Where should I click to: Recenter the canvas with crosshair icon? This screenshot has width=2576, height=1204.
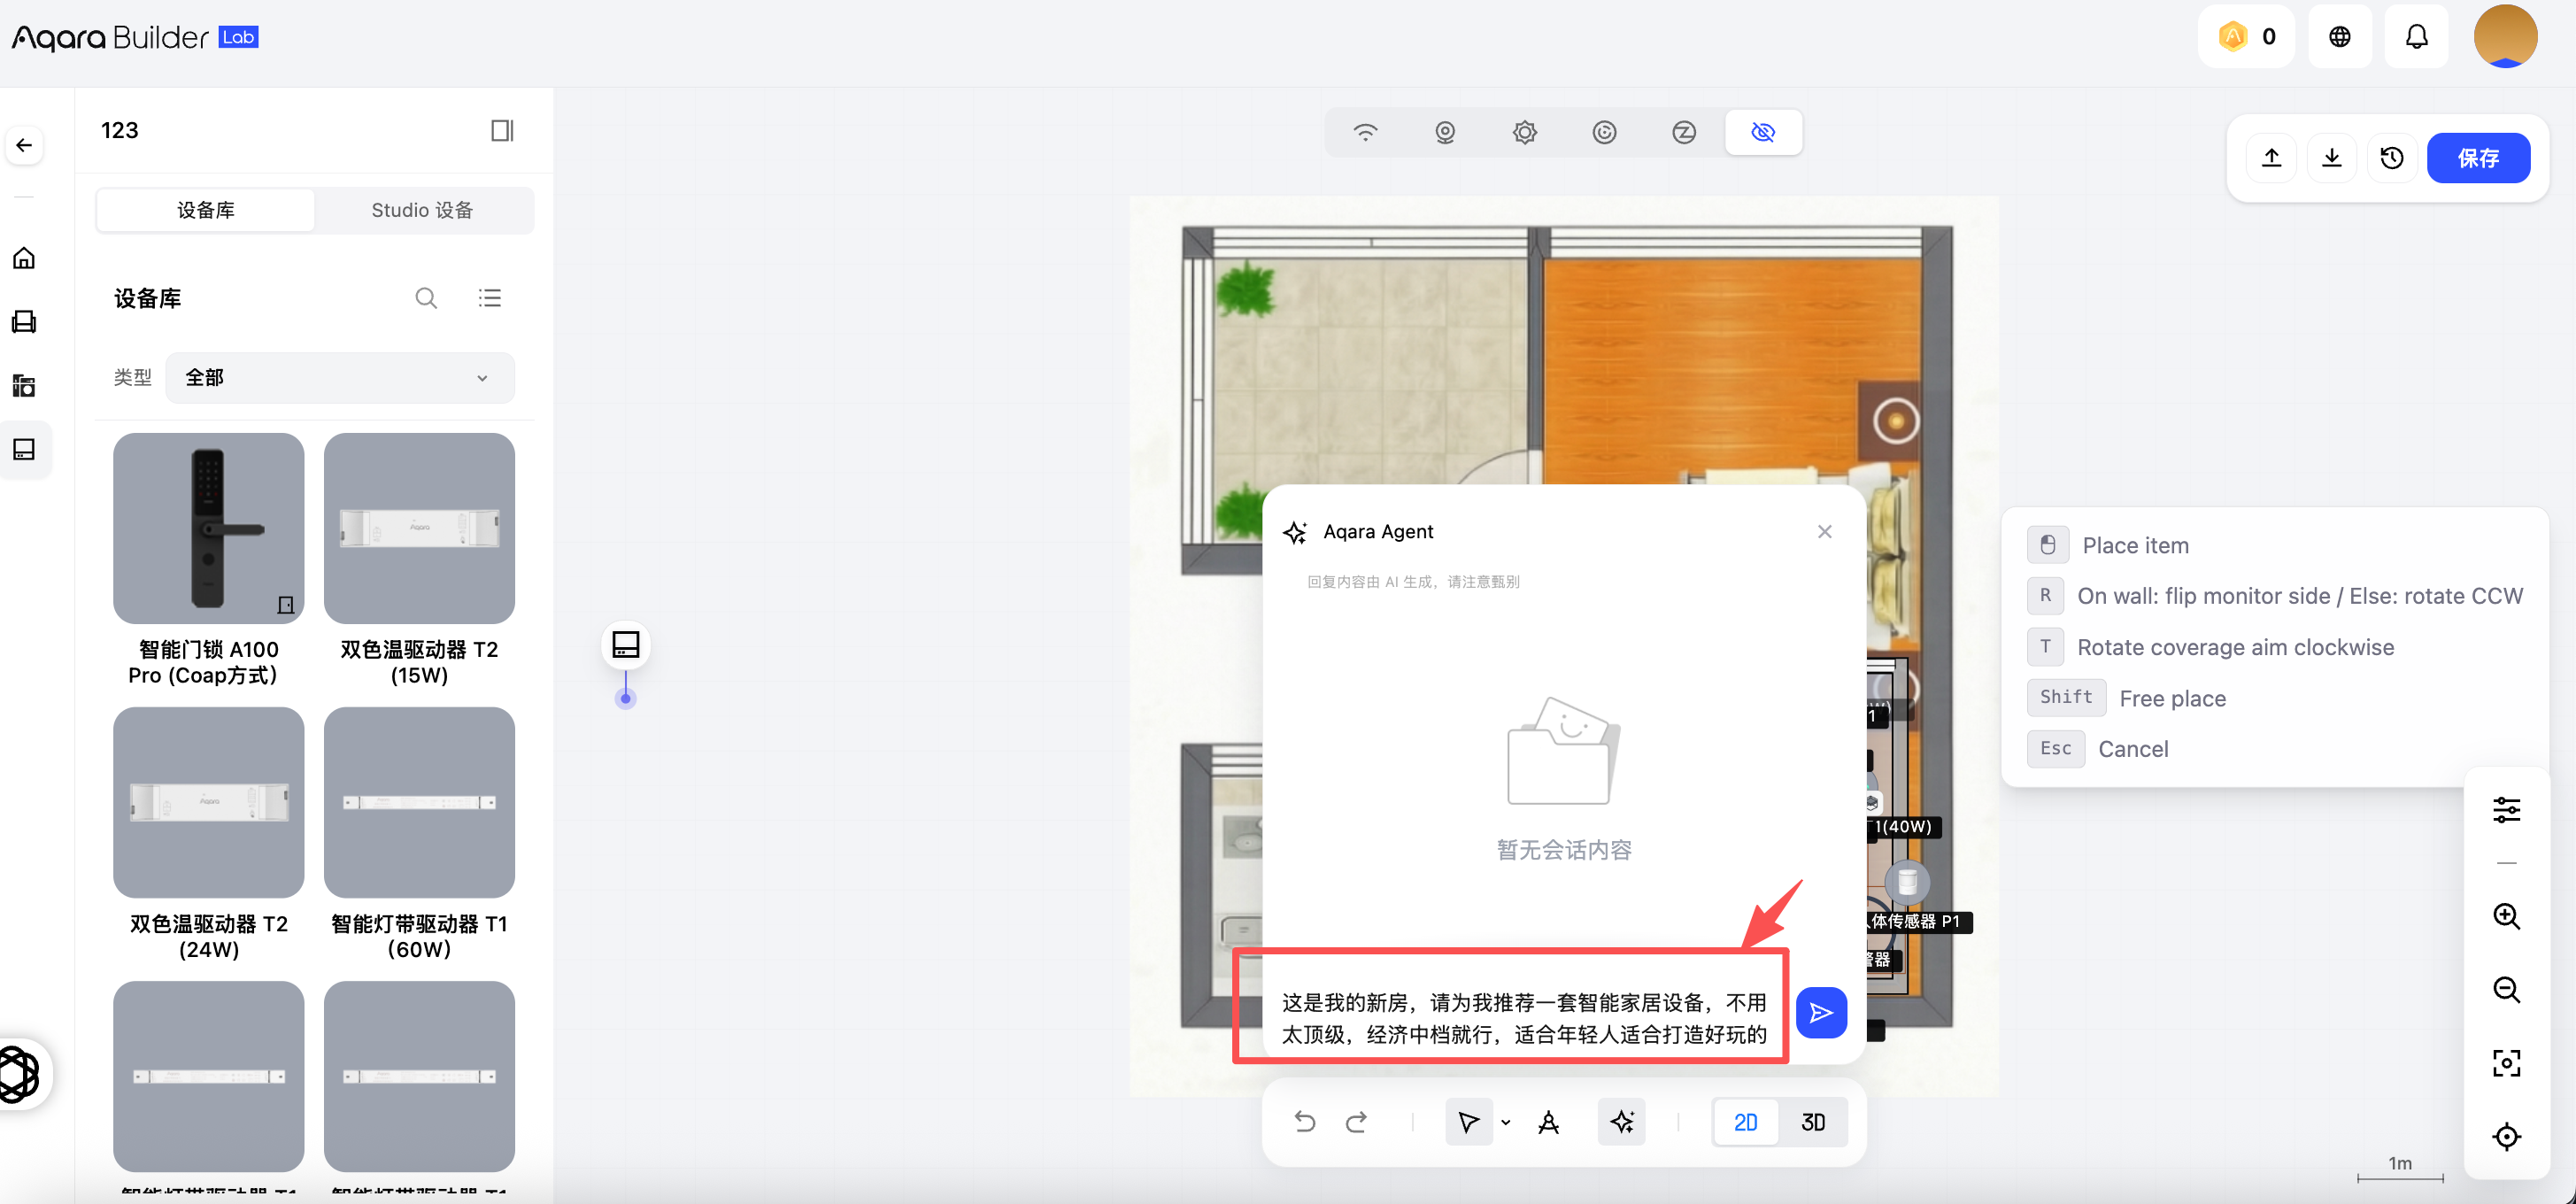click(2506, 1136)
